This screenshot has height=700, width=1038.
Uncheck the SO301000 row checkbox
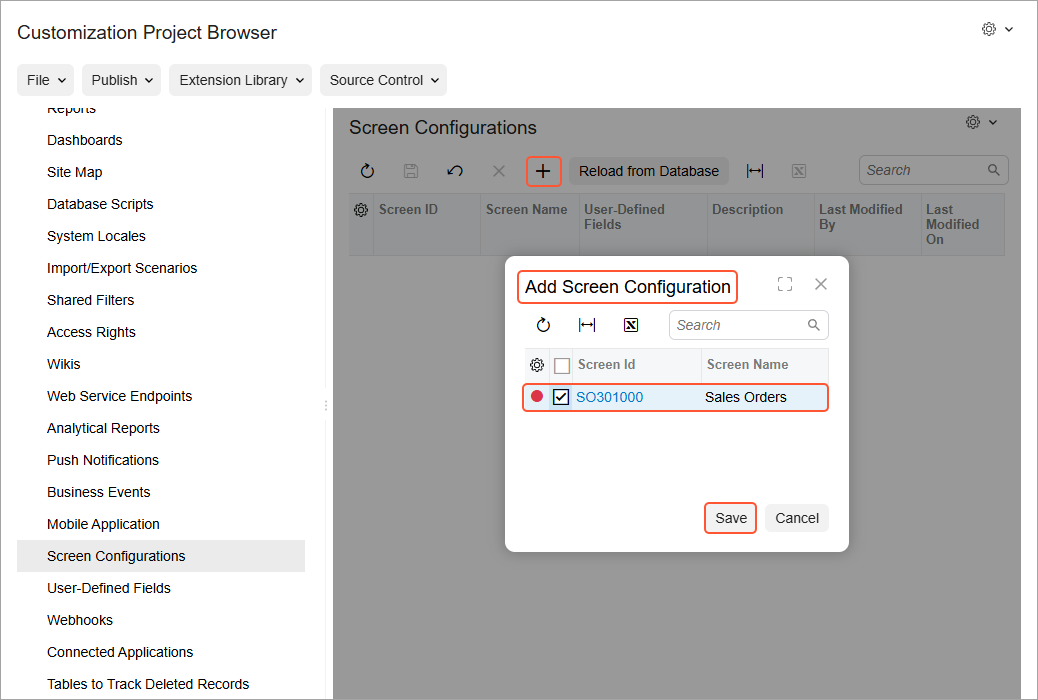[561, 397]
